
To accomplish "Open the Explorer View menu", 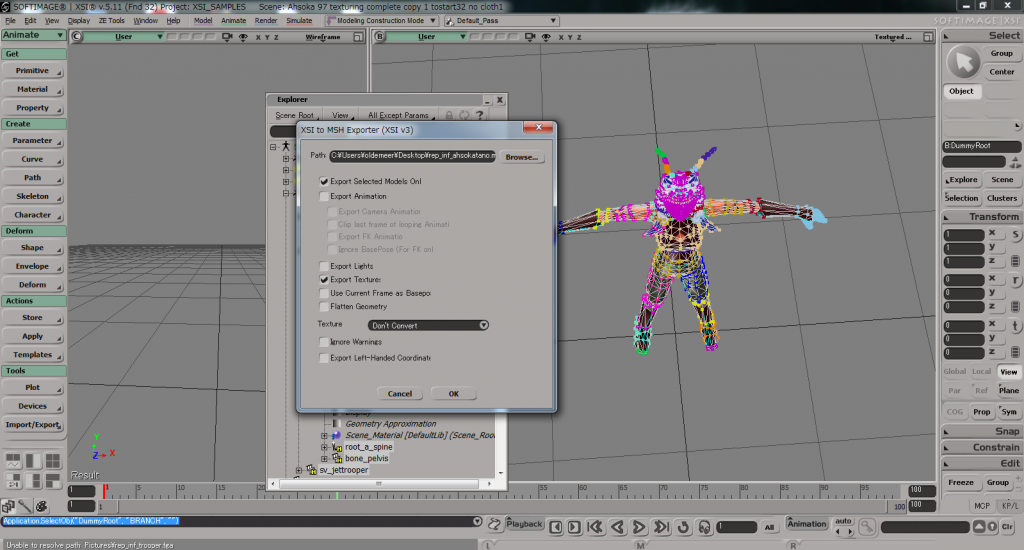I will click(x=342, y=116).
